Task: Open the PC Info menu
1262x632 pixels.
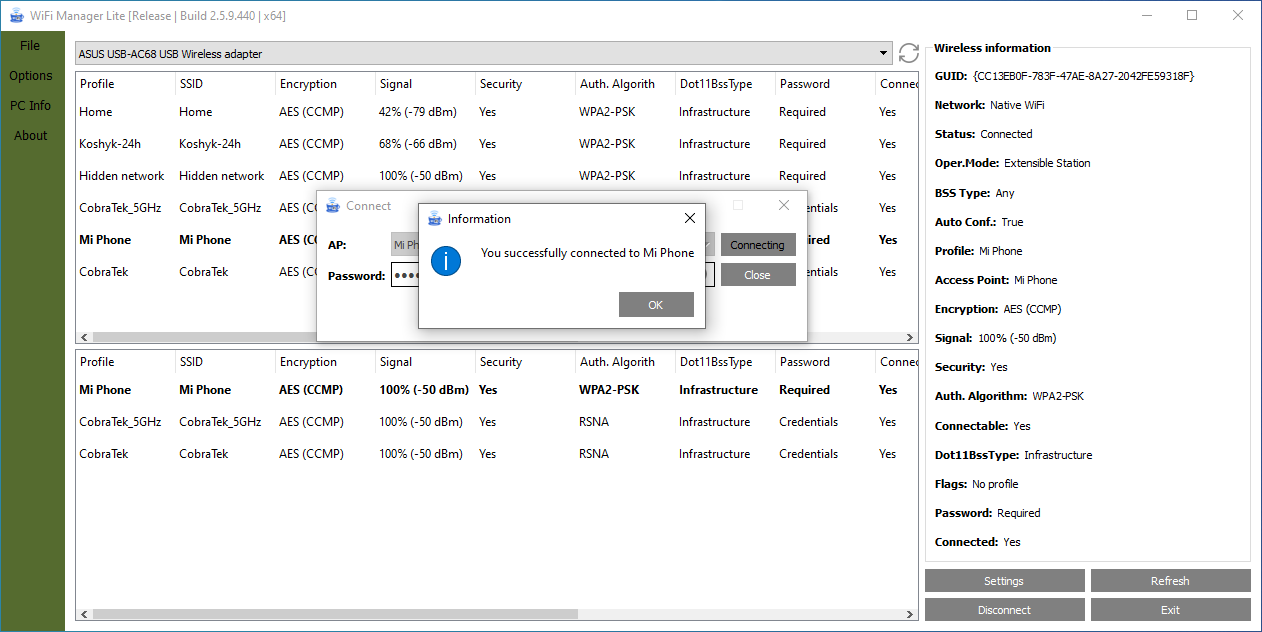Action: [31, 106]
